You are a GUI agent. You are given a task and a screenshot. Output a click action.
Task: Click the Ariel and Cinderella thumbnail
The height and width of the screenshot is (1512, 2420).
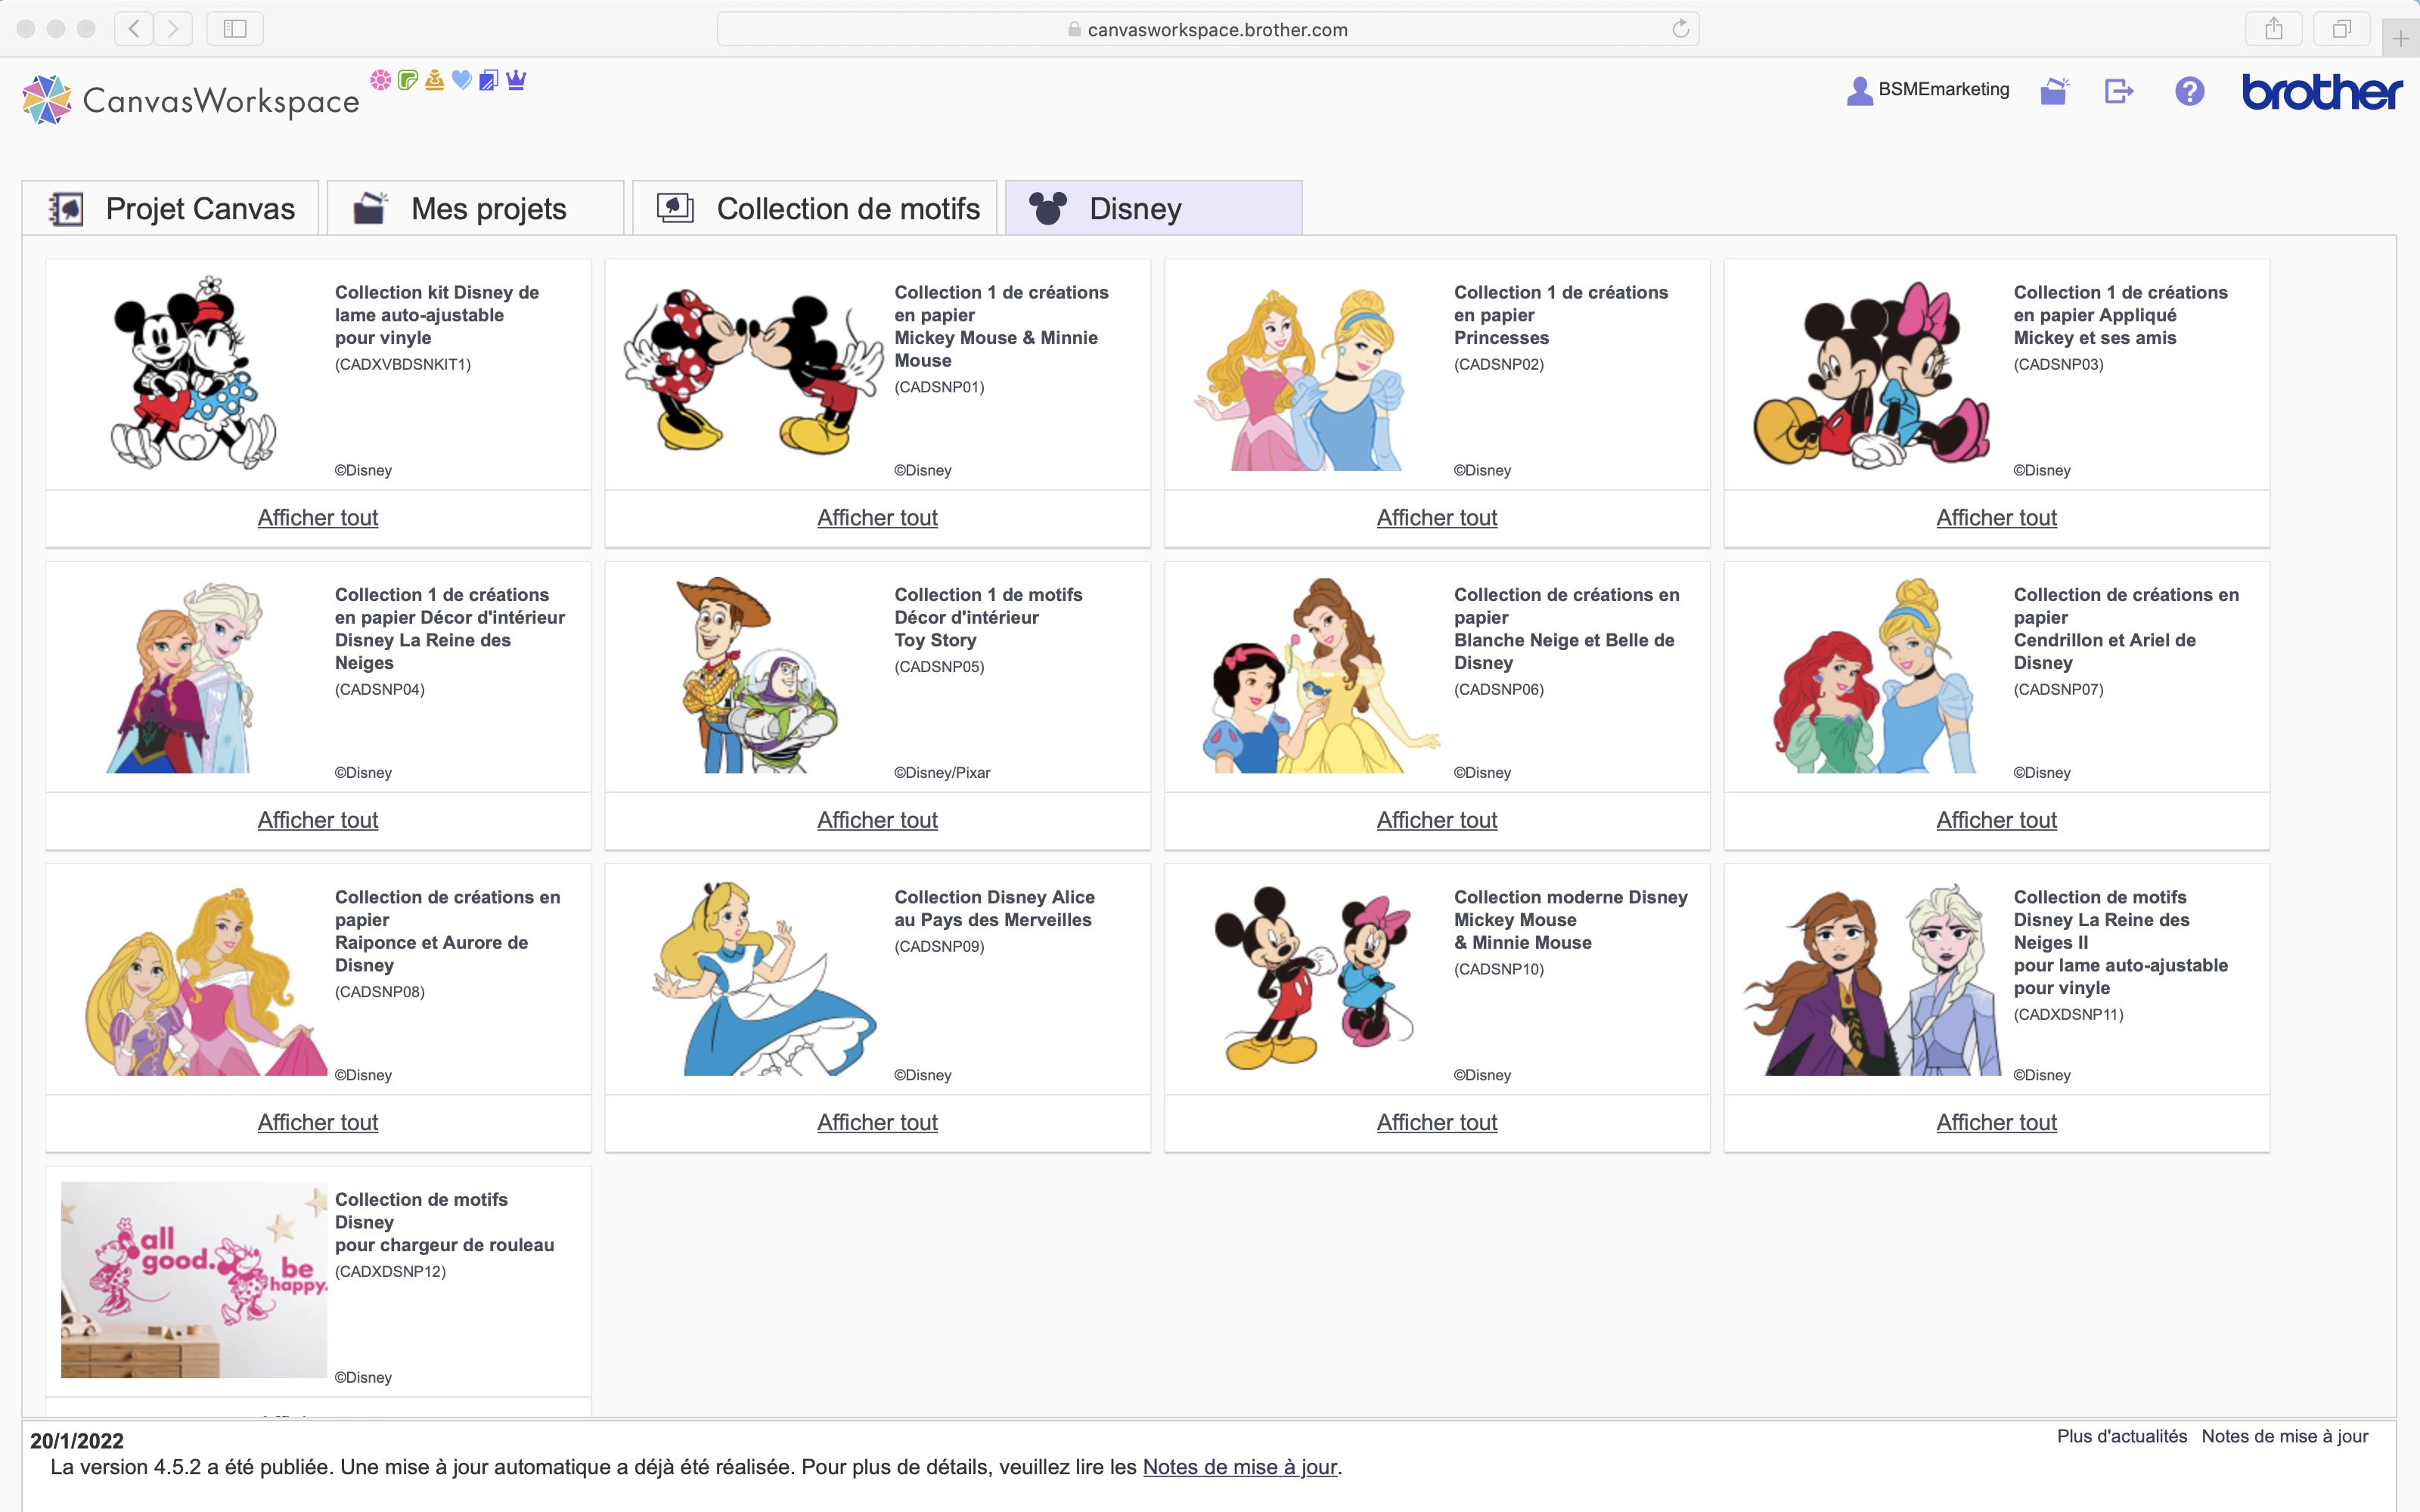1873,675
